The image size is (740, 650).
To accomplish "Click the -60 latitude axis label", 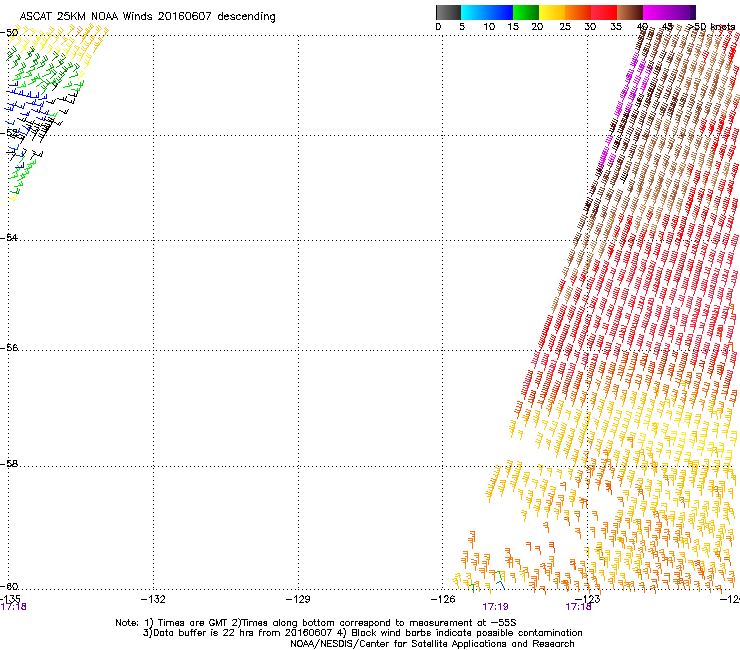I will point(9,586).
